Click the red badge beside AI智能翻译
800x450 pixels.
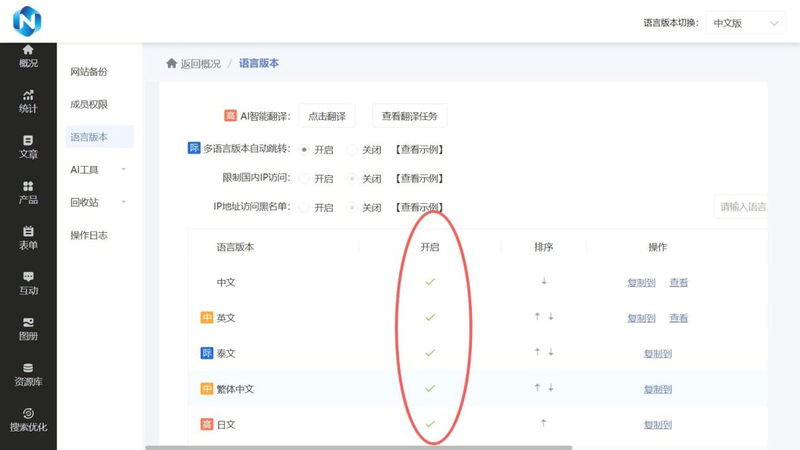[231, 116]
